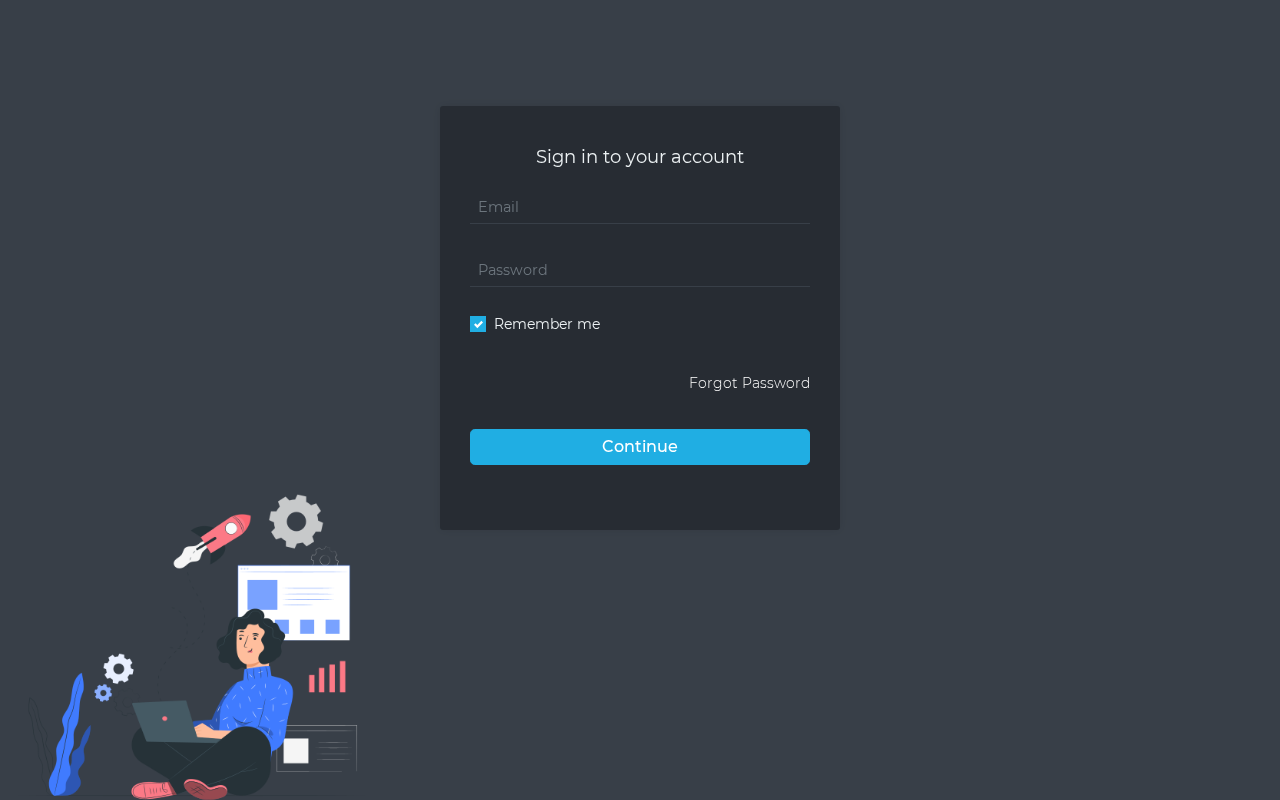Click the pink bar chart graphic

point(328,677)
